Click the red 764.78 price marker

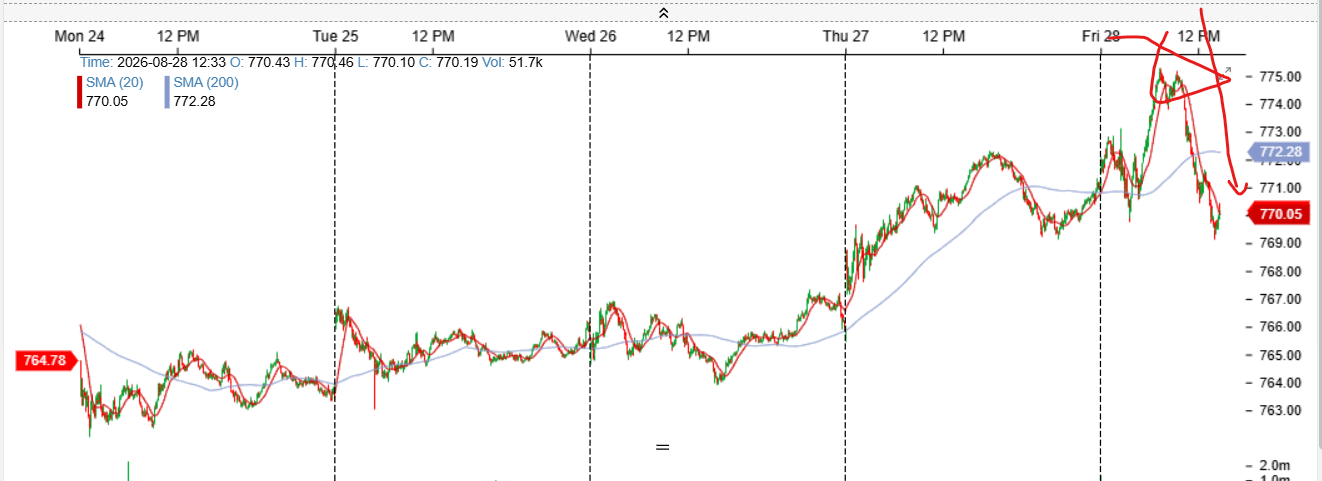pos(46,360)
